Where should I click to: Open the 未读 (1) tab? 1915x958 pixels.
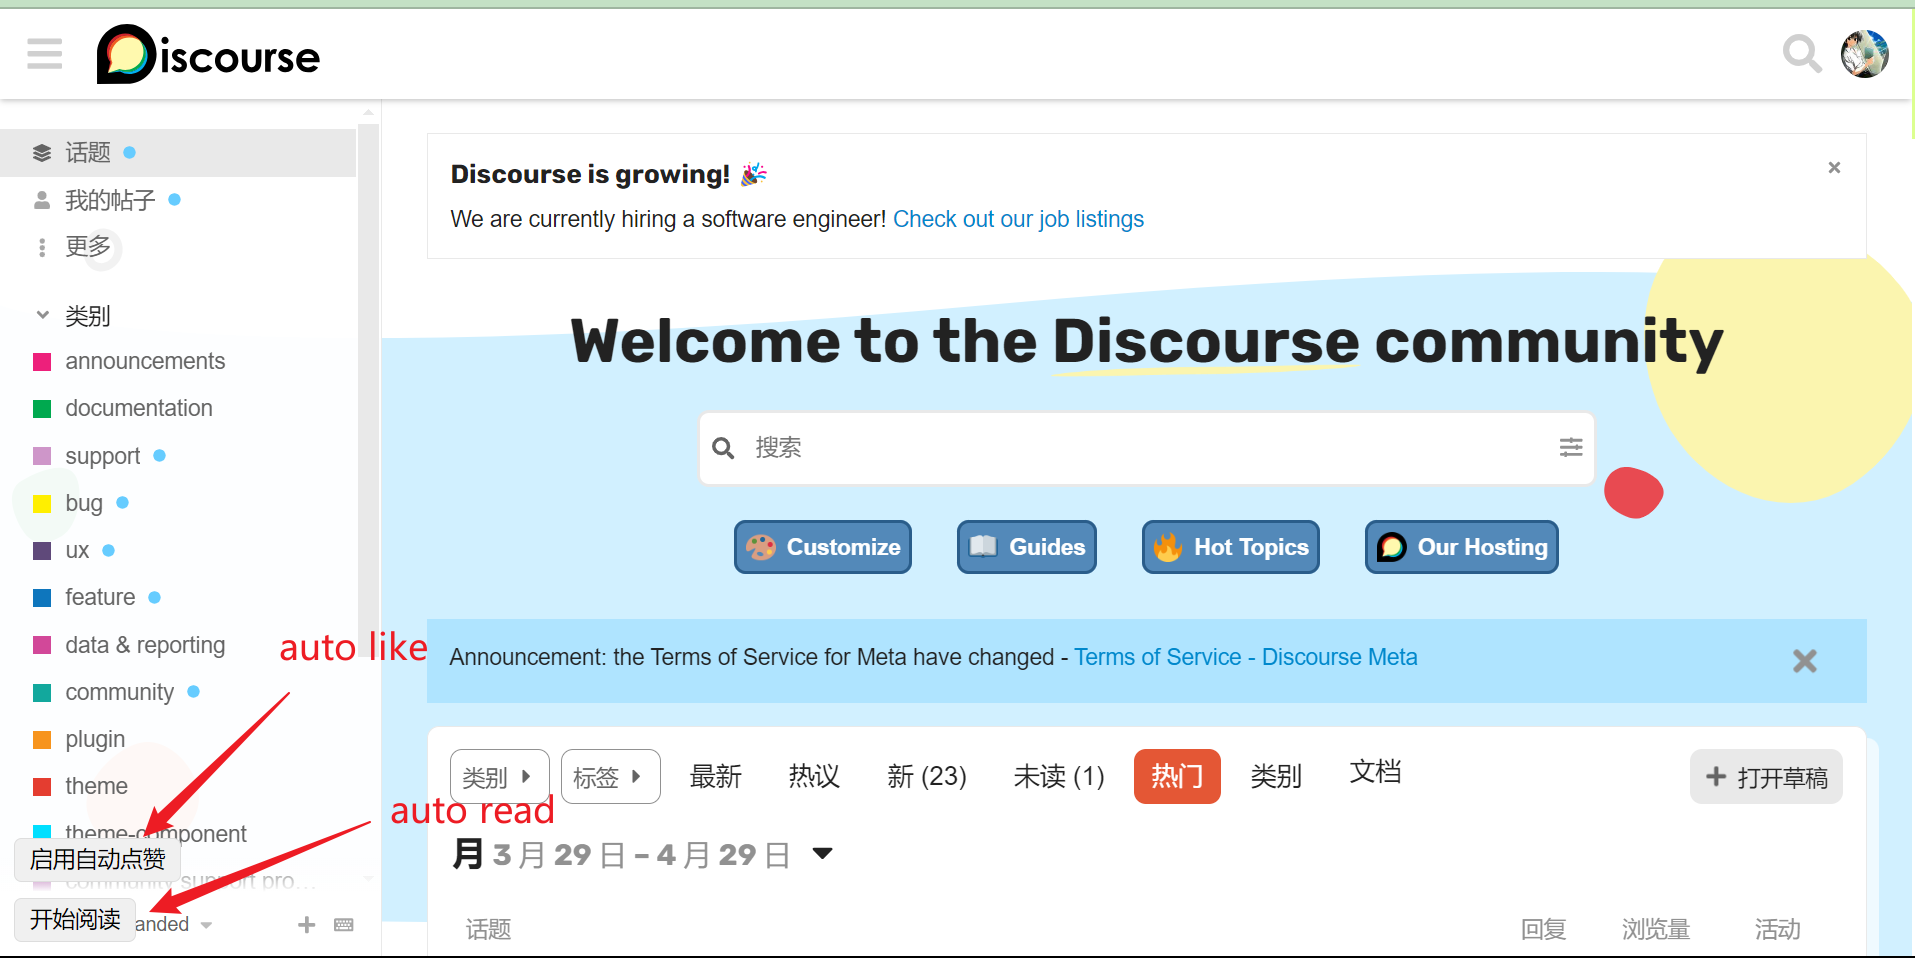(1059, 776)
